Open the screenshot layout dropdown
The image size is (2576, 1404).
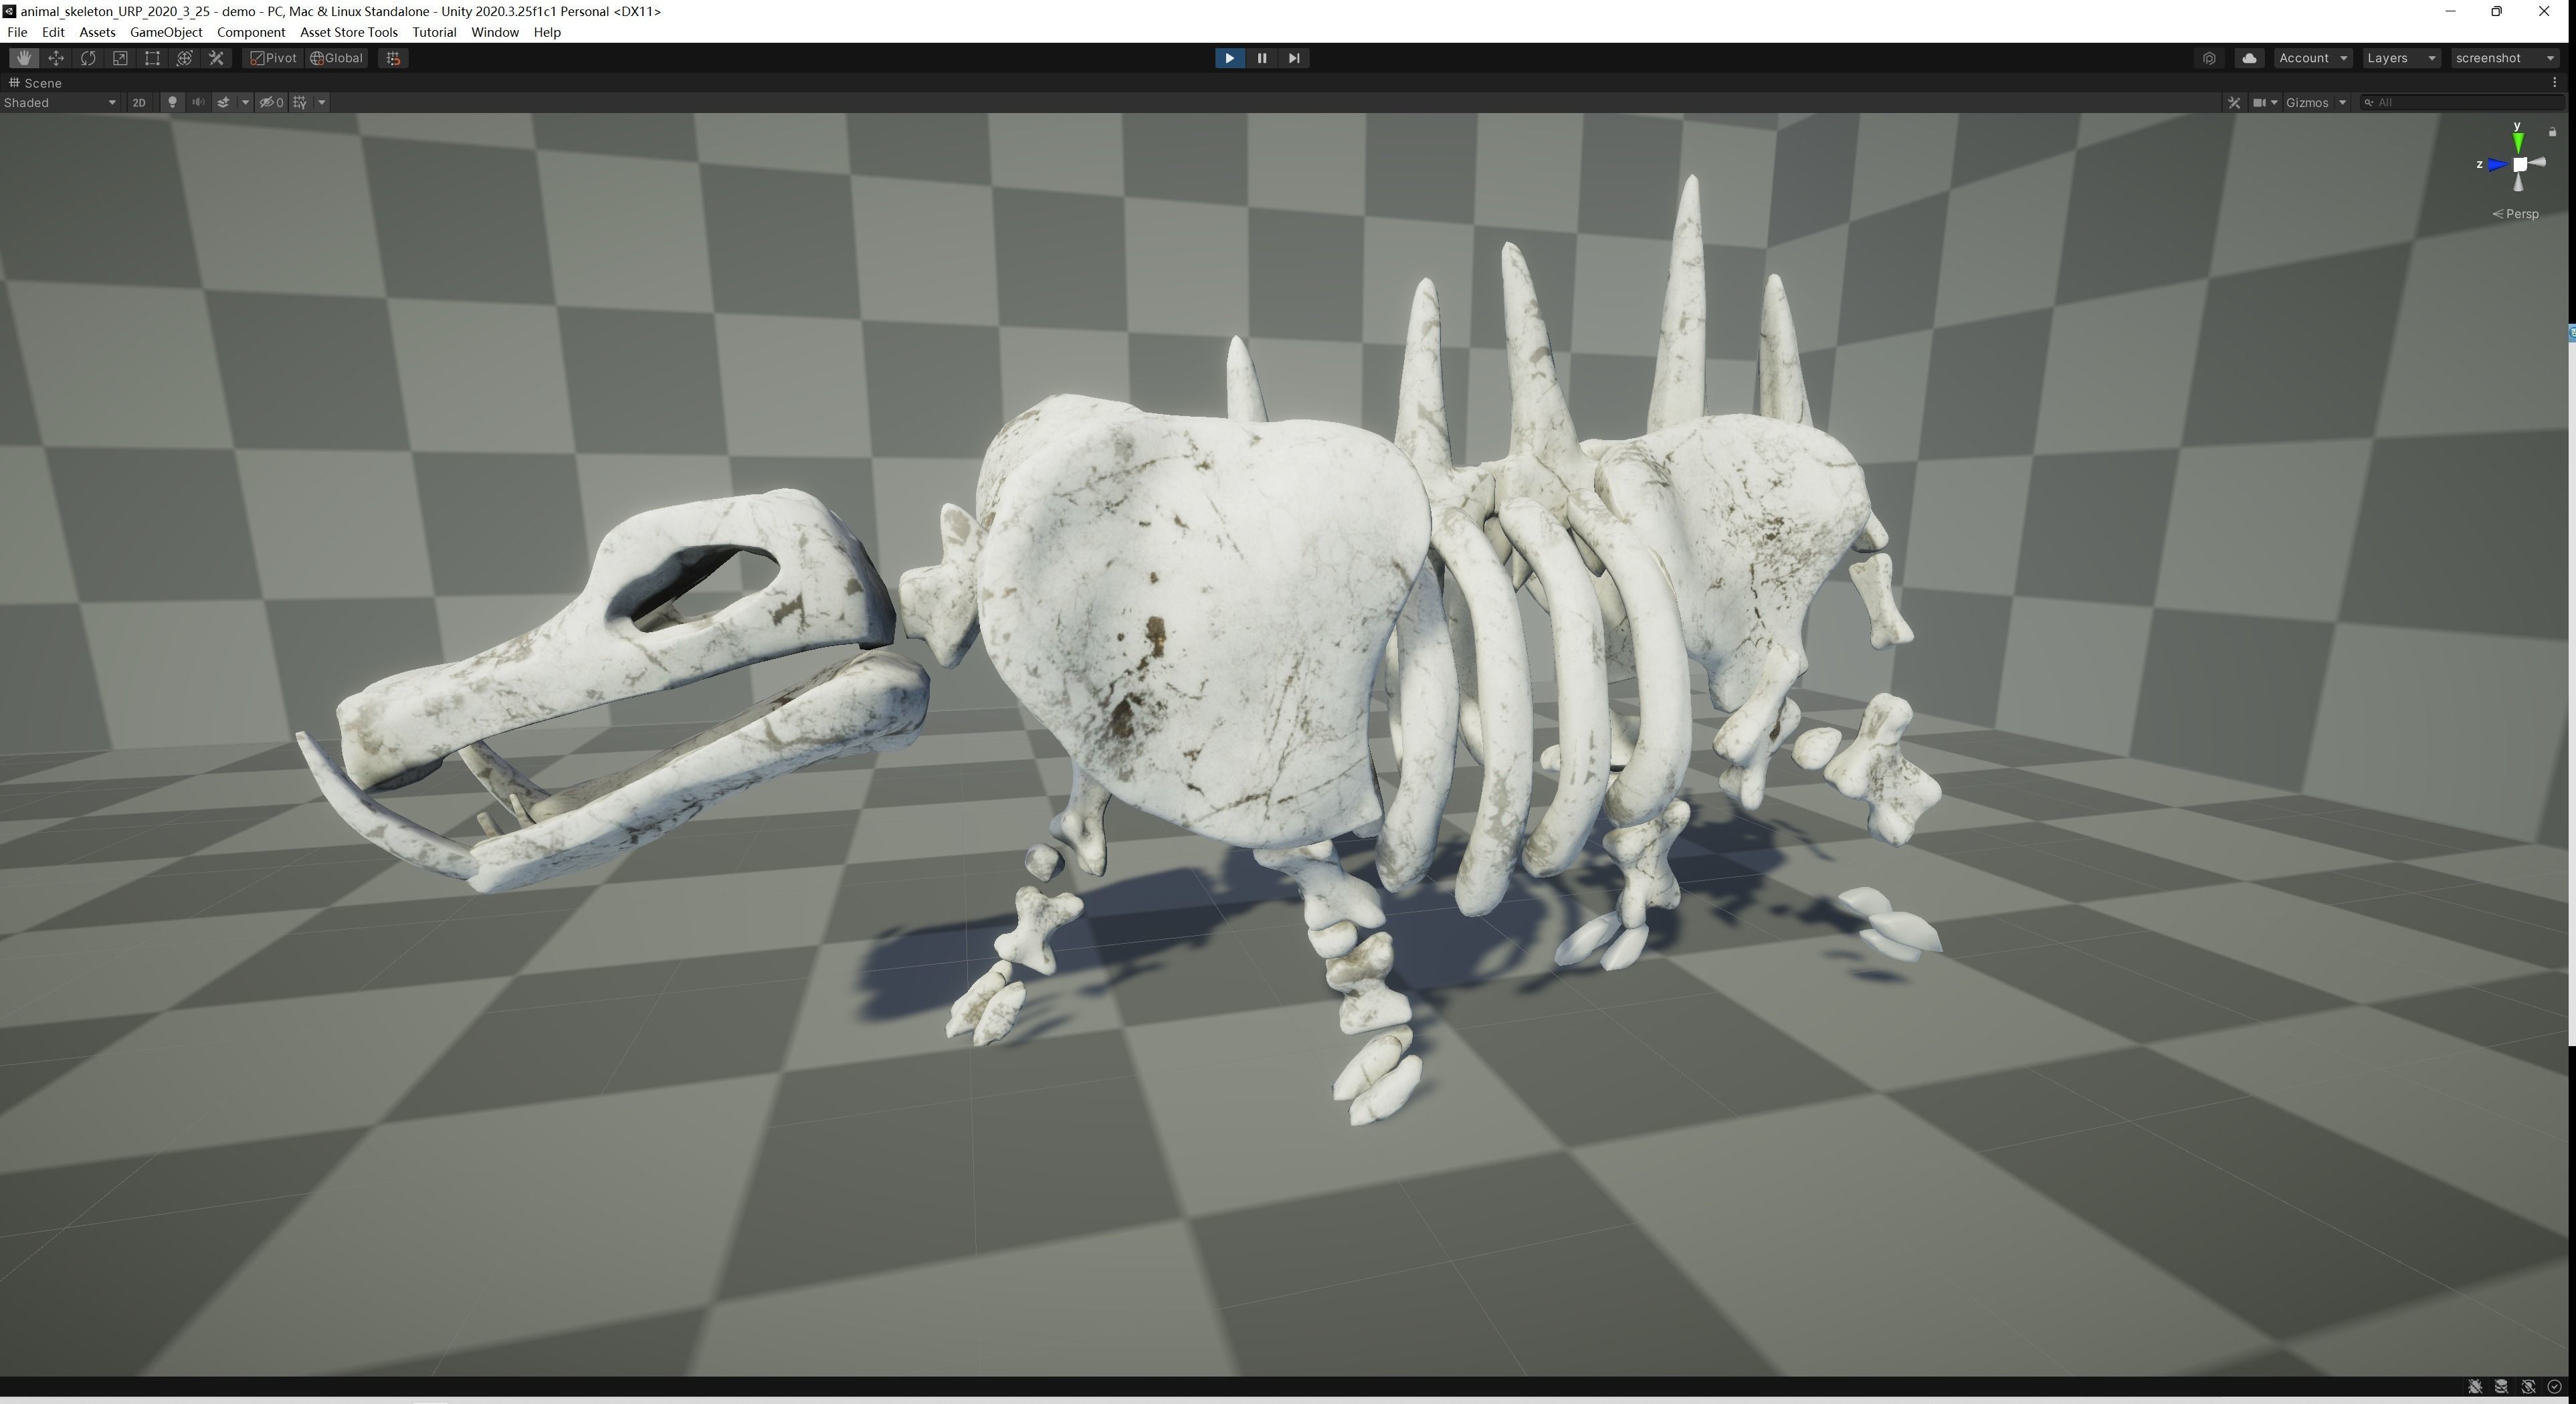tap(2505, 58)
